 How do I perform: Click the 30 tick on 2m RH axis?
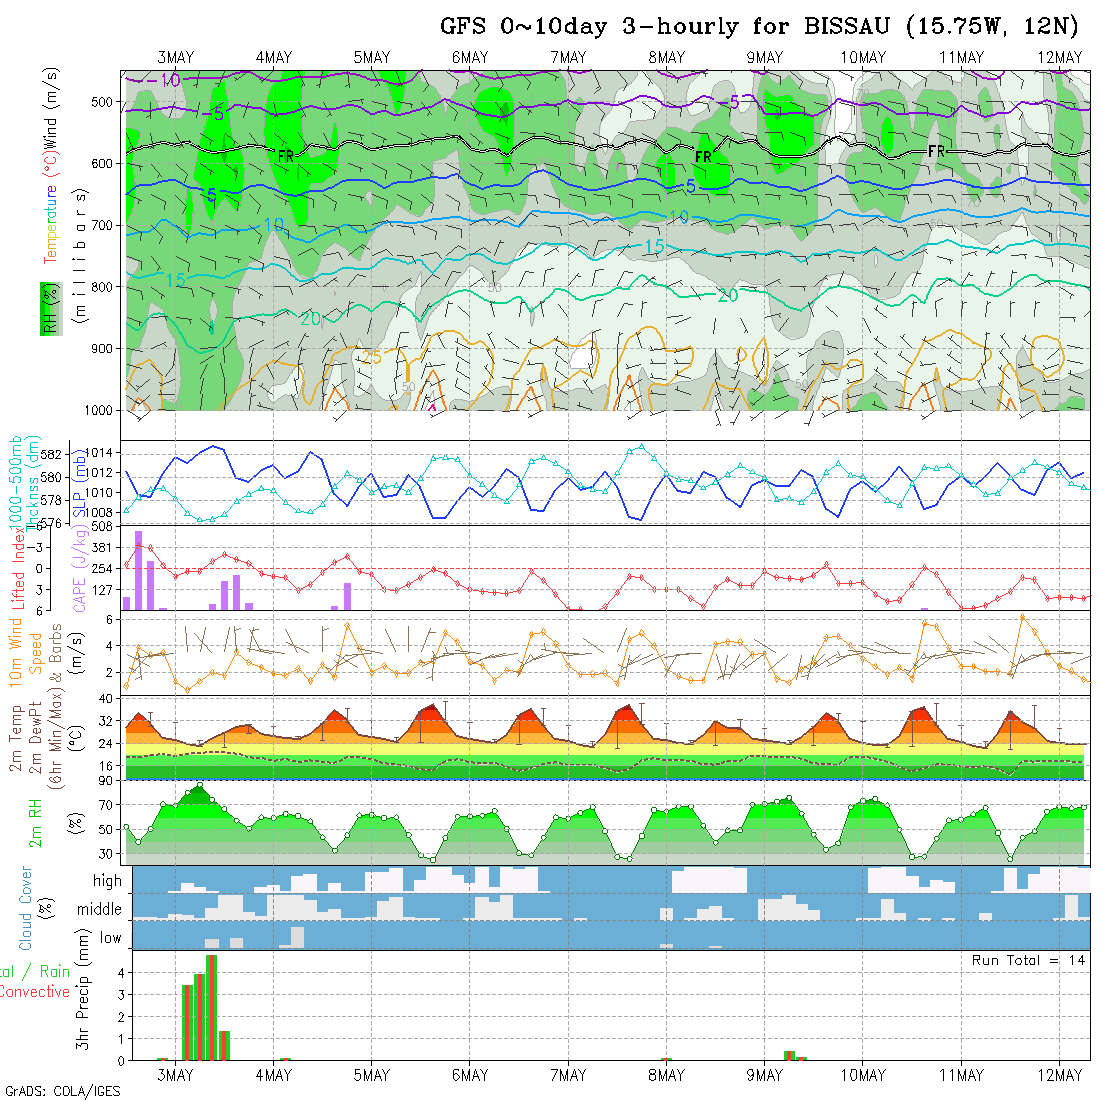(x=105, y=854)
